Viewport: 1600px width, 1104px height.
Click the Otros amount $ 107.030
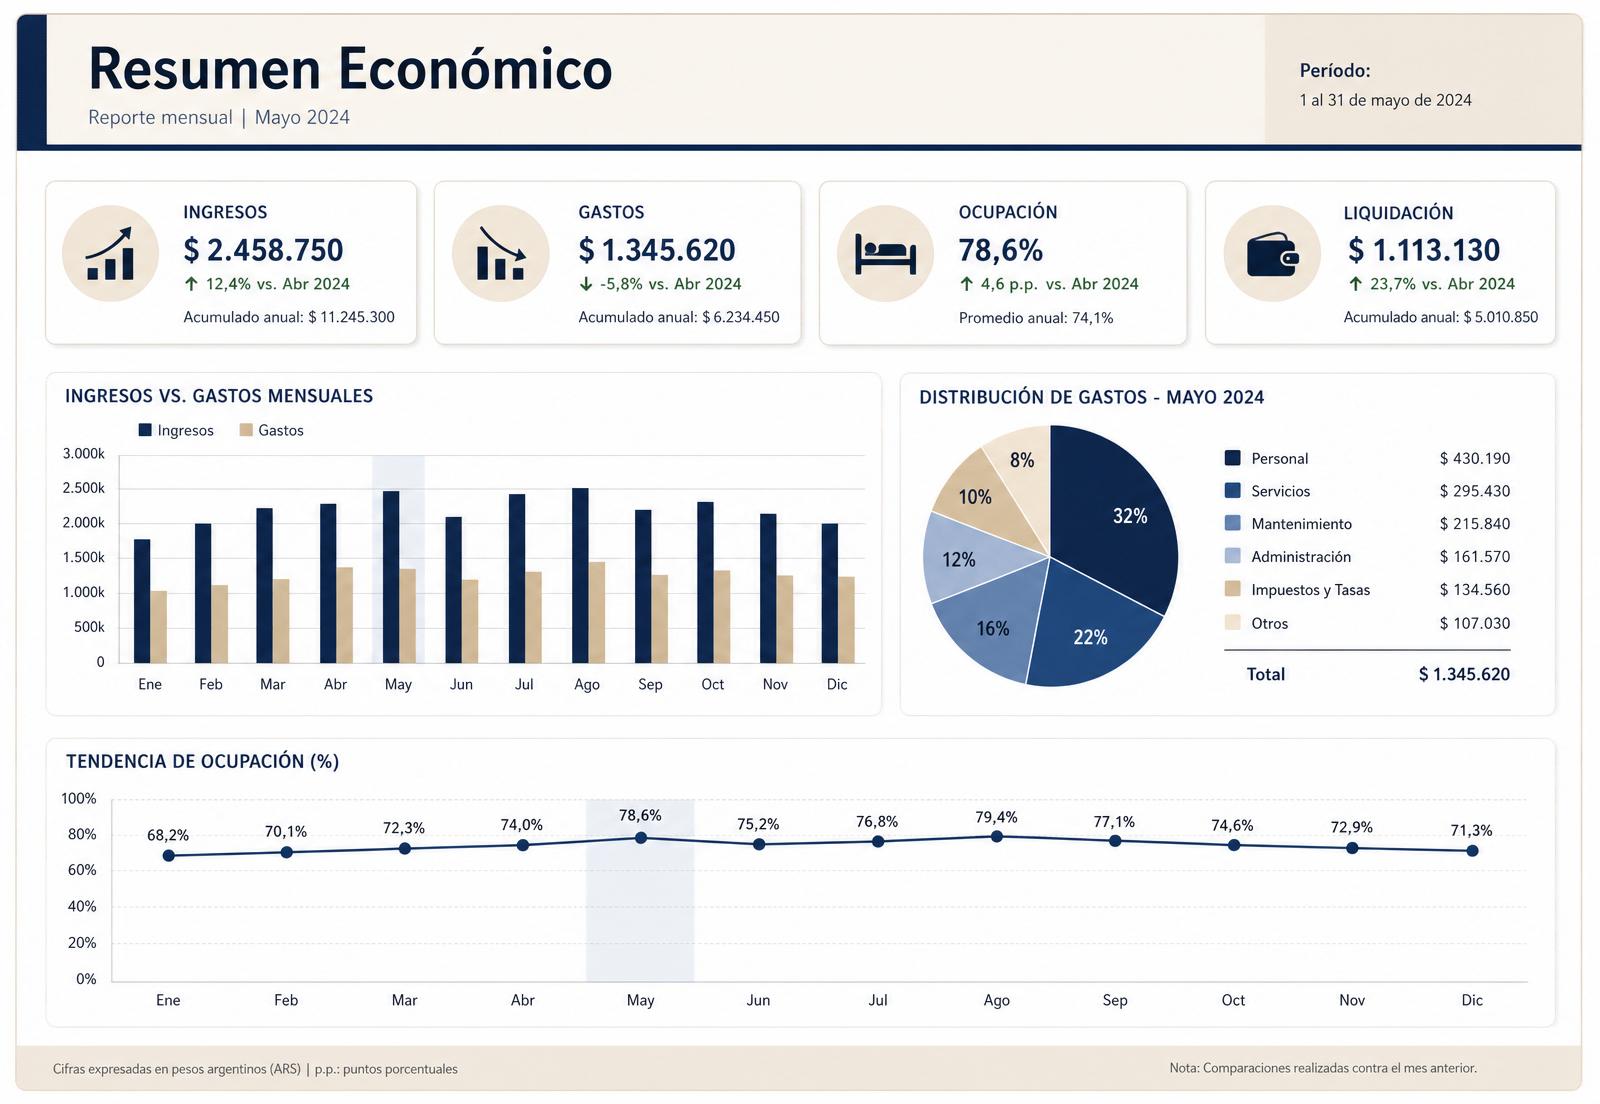pyautogui.click(x=1475, y=623)
